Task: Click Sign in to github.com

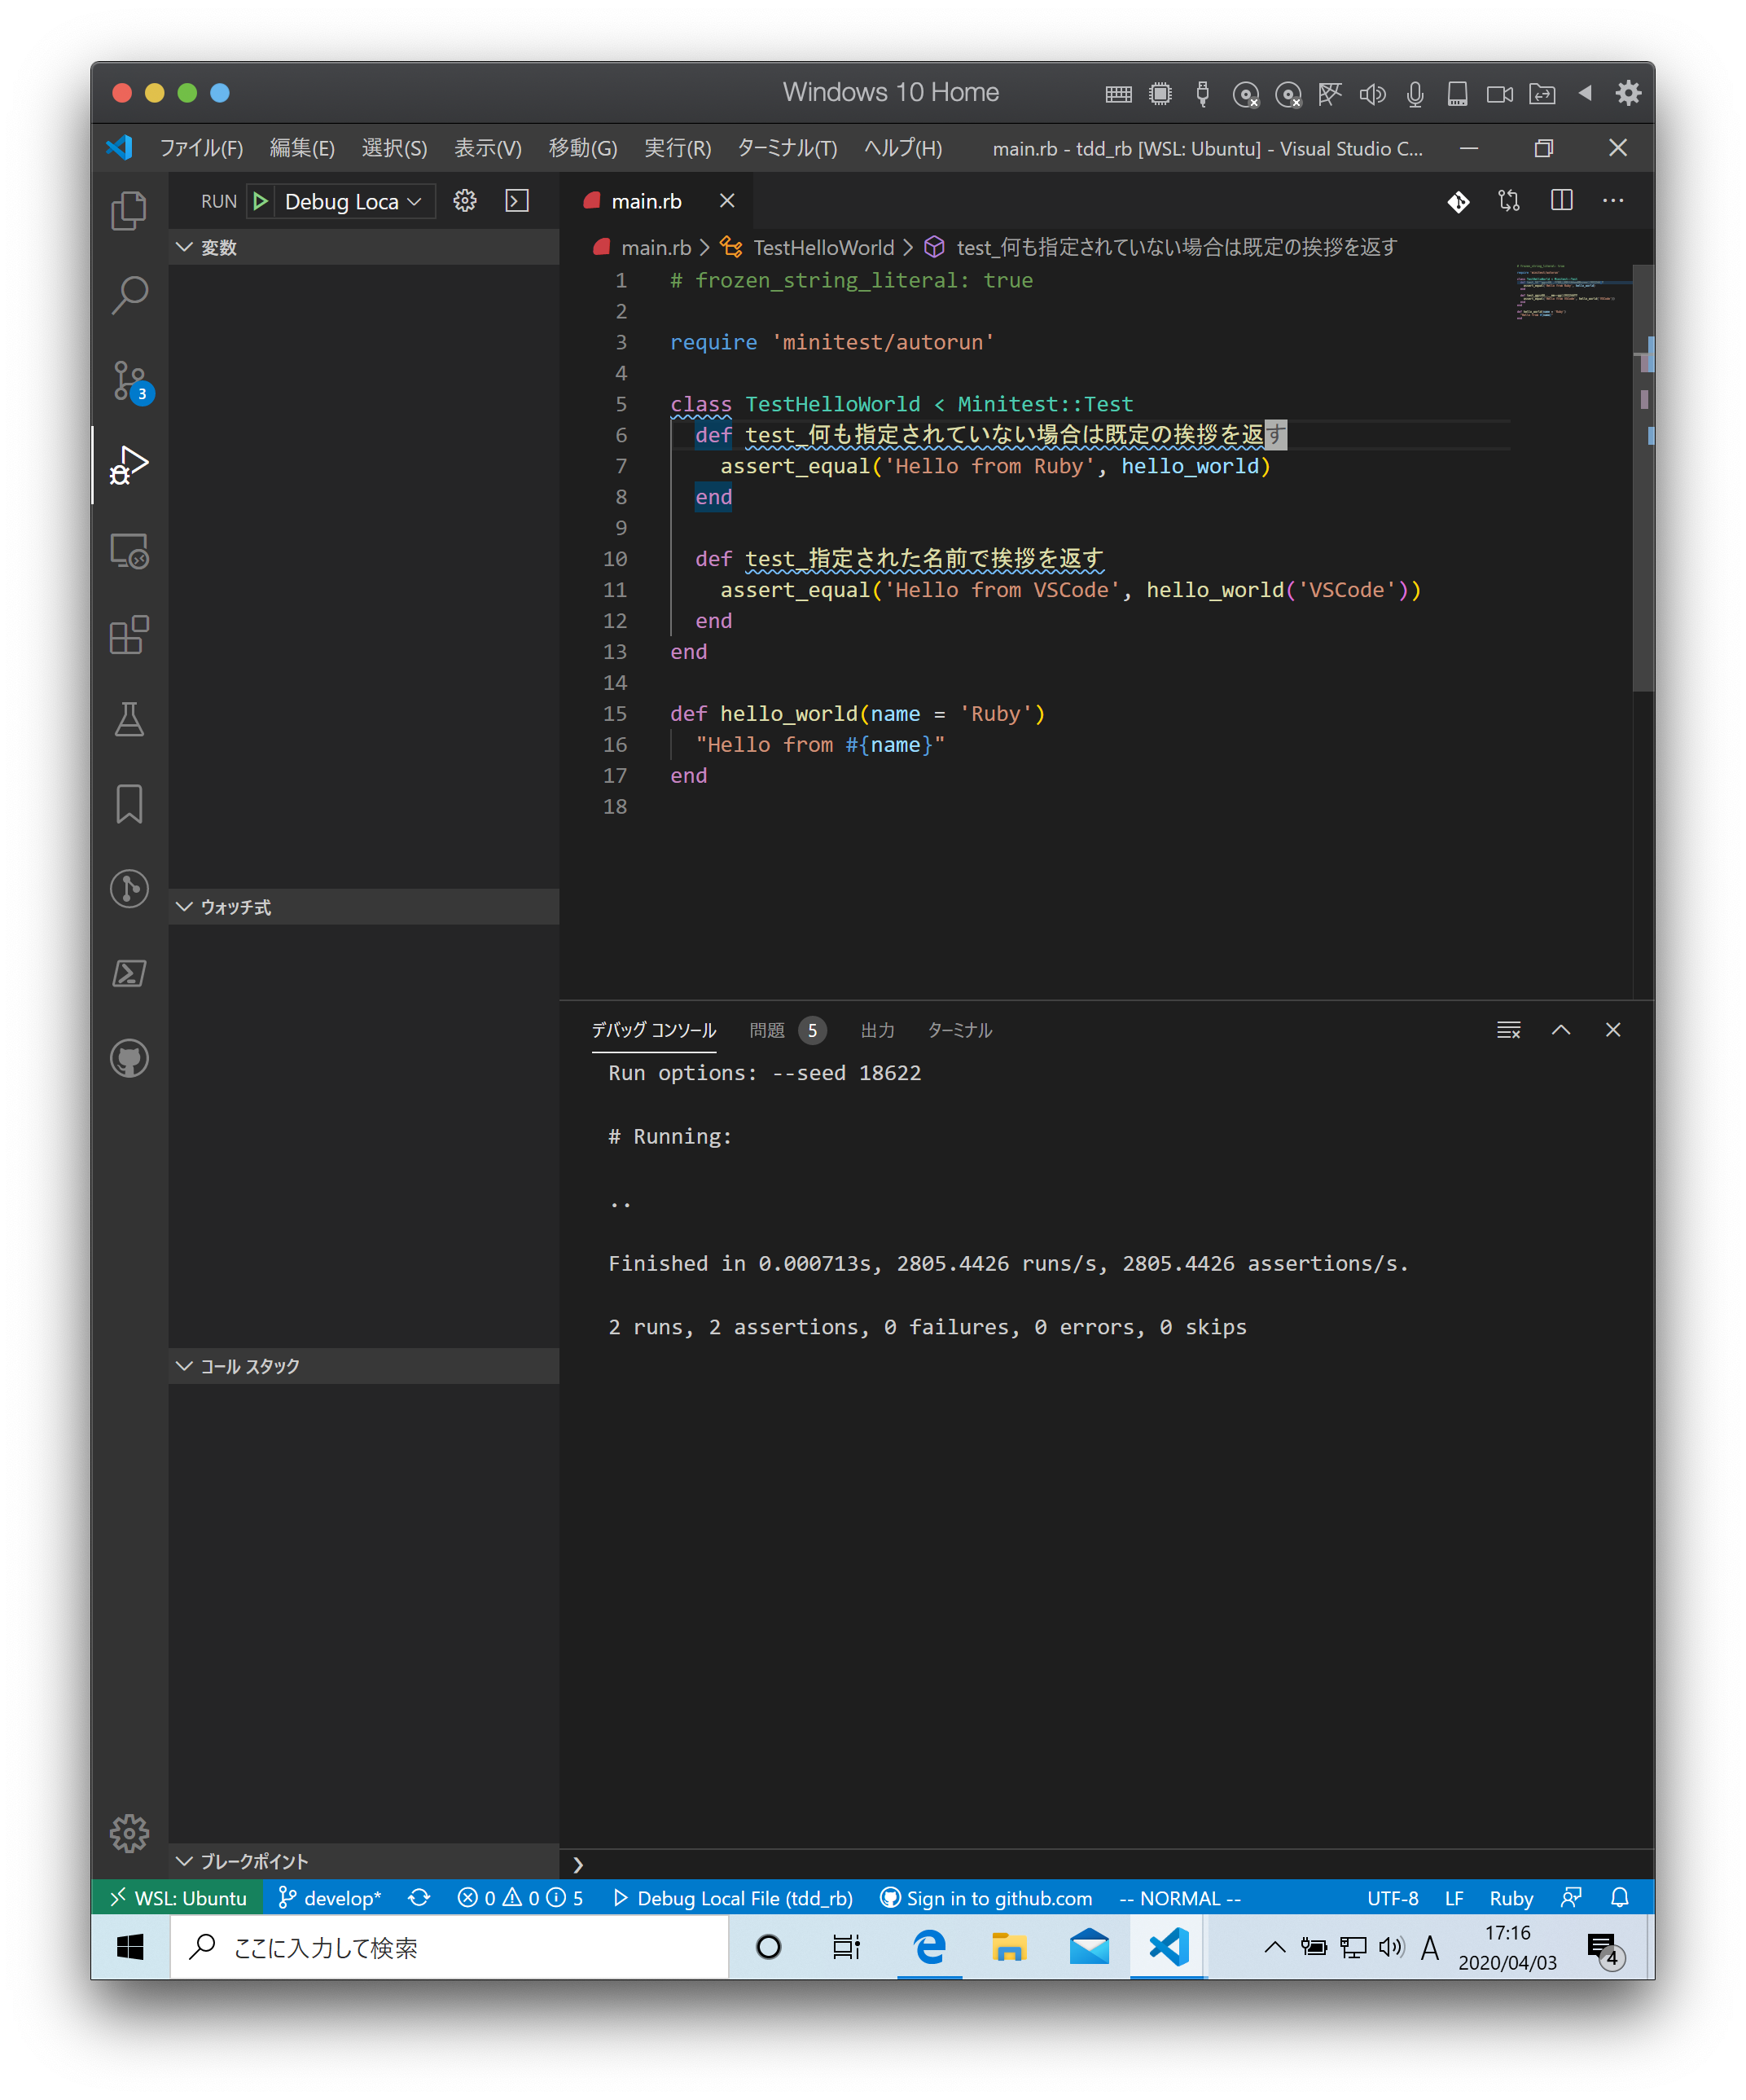Action: pos(986,1898)
